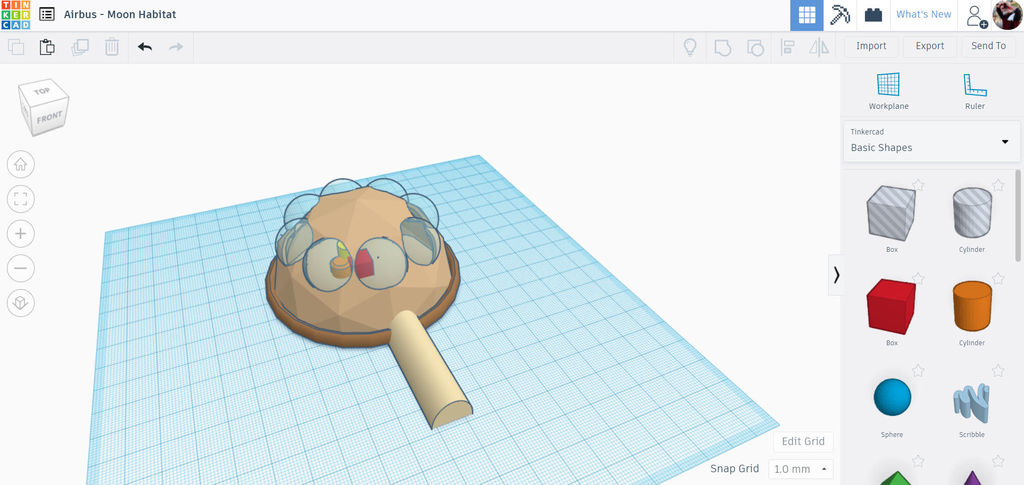Click the What's New link
The width and height of the screenshot is (1024, 485).
(x=923, y=14)
